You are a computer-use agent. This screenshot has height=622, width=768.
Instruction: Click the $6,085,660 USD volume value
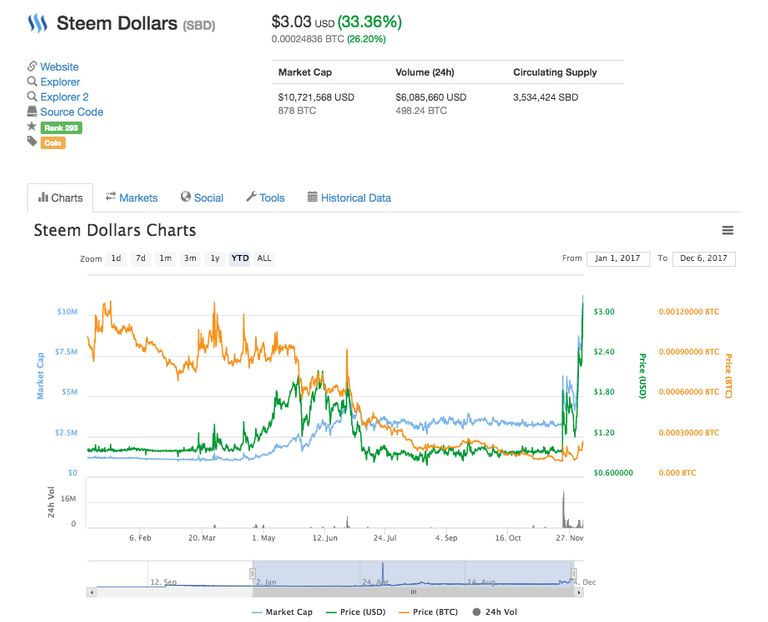431,97
